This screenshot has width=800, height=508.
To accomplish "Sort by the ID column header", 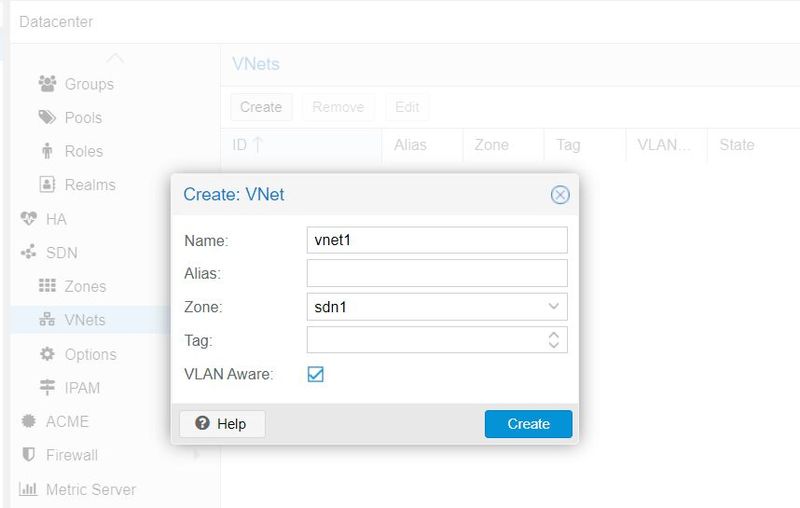I will 247,145.
